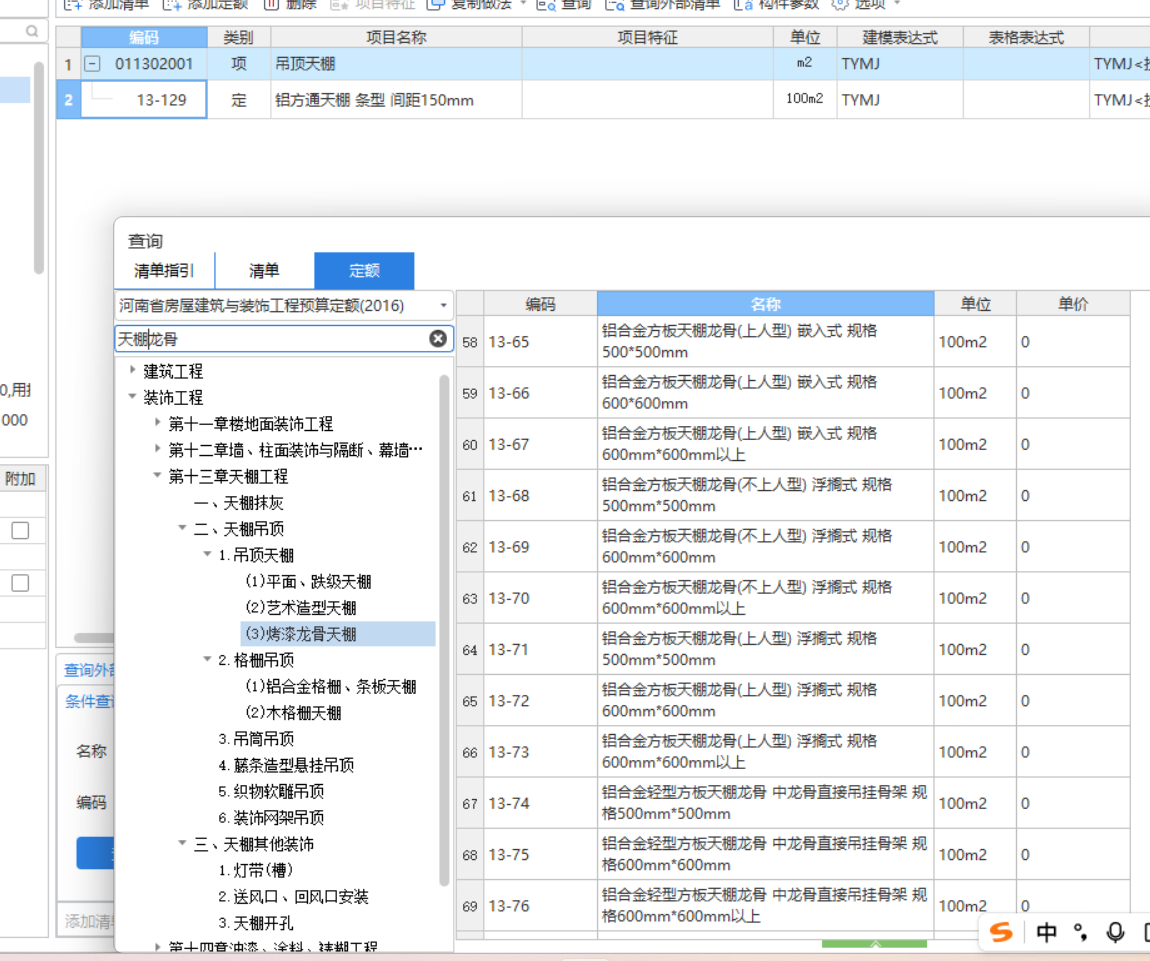The height and width of the screenshot is (961, 1150).
Task: Open the 河南省房屋建筑与装饰工程预算定额(2016) dropdown
Action: click(x=444, y=306)
